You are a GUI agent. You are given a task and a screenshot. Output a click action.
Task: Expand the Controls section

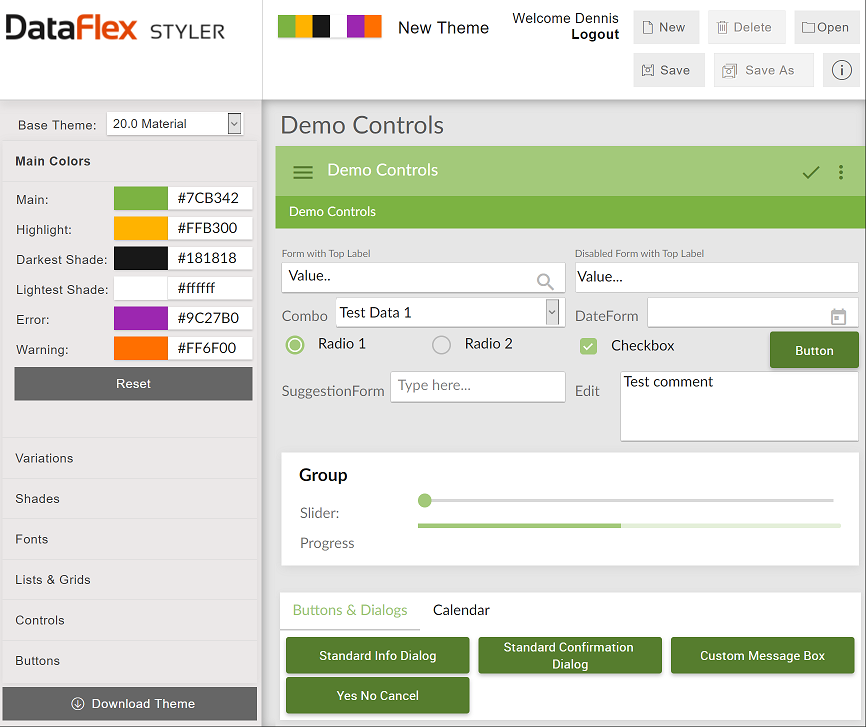tap(130, 620)
